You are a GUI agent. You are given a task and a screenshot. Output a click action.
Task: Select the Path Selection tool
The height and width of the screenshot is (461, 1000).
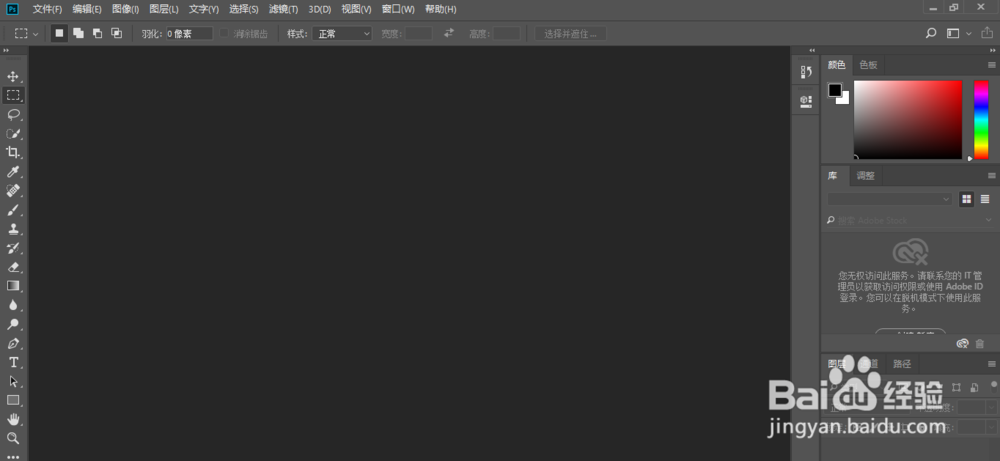point(13,381)
